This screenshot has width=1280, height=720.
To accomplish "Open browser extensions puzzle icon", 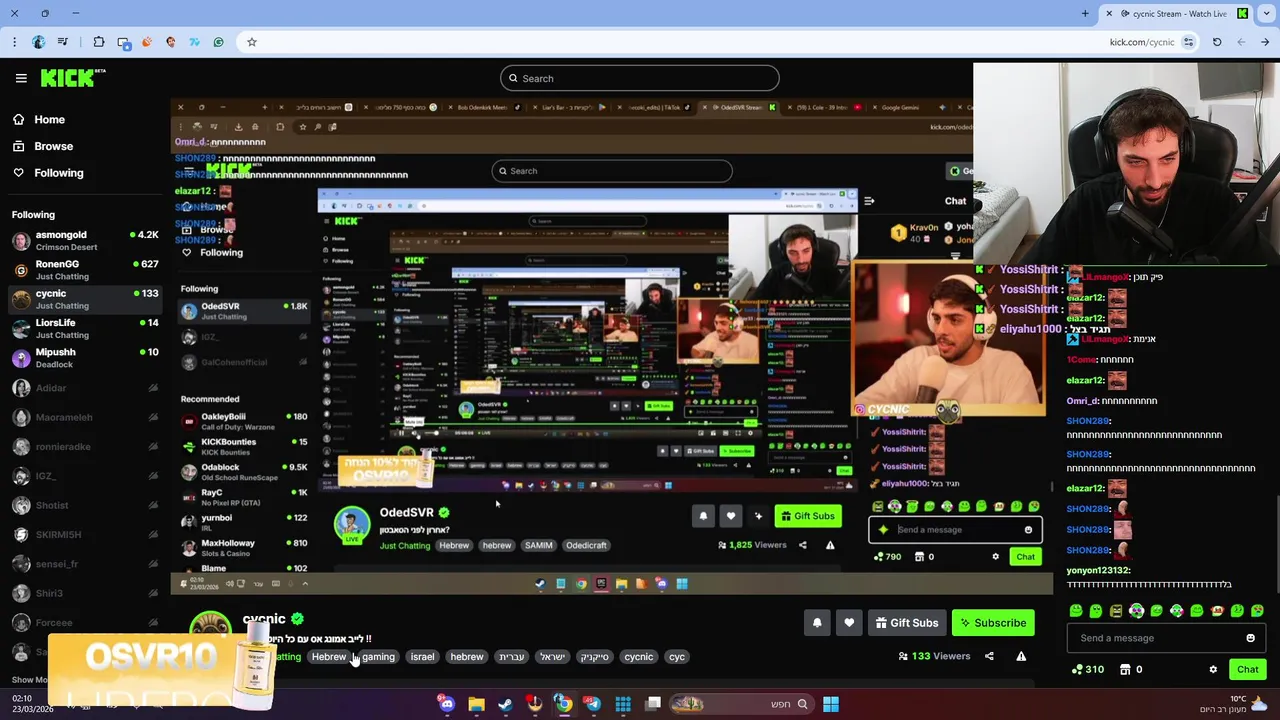I will 99,42.
